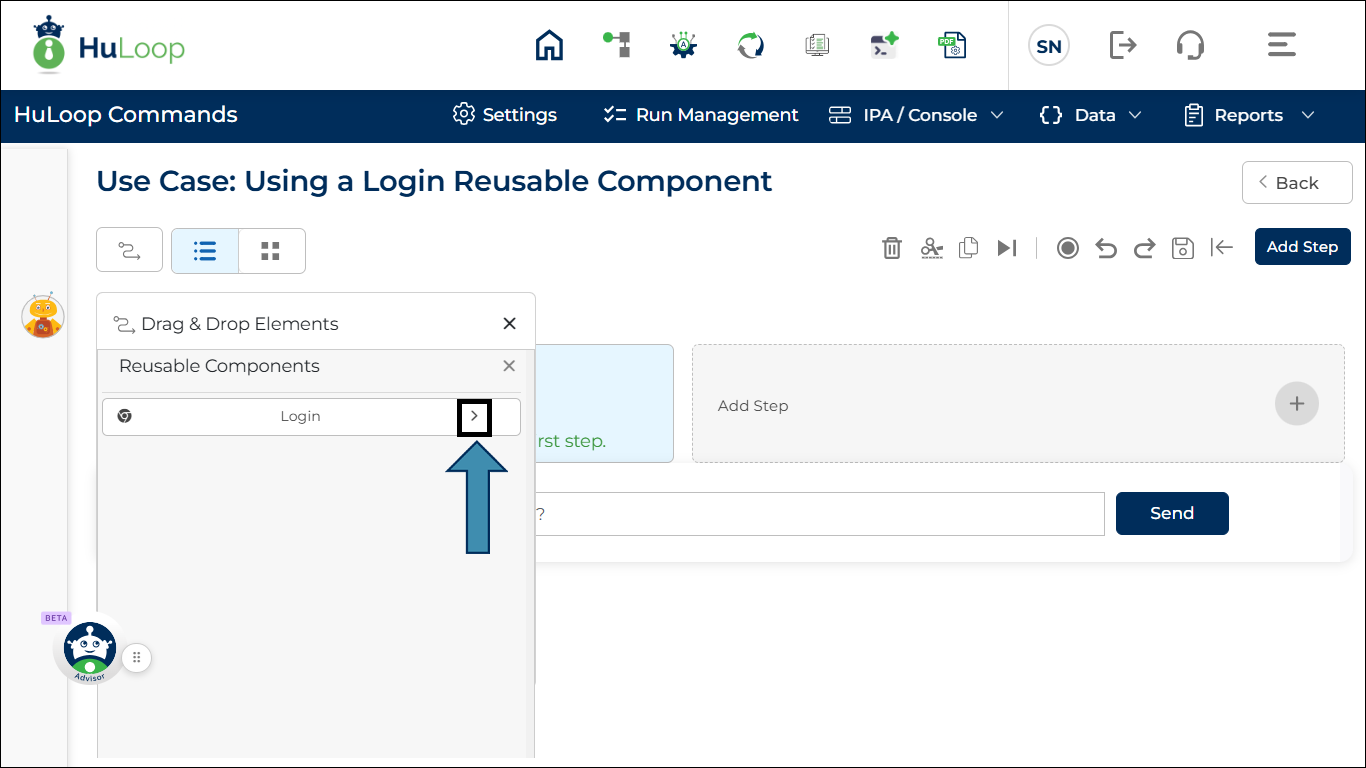
Task: Enable the flow diagram view
Action: click(x=129, y=251)
